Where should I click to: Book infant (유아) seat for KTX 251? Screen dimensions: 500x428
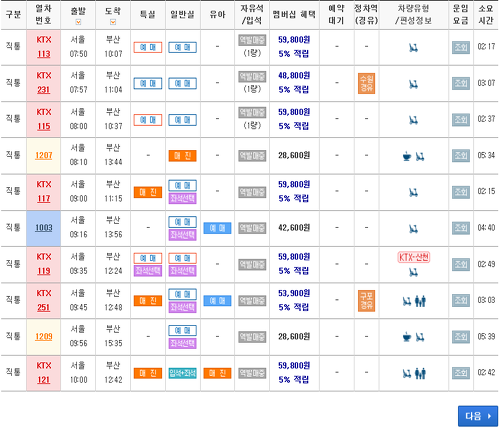[217, 301]
